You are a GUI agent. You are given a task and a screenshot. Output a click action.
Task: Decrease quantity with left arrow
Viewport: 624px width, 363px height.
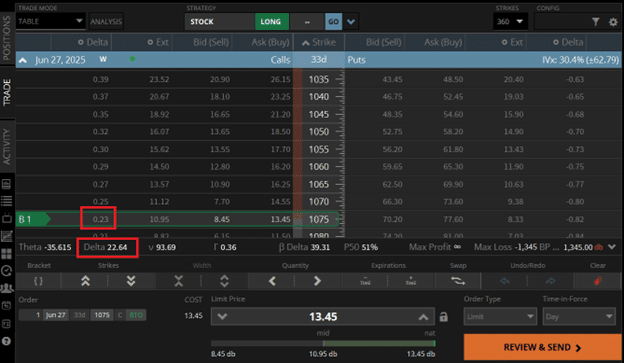click(x=272, y=281)
